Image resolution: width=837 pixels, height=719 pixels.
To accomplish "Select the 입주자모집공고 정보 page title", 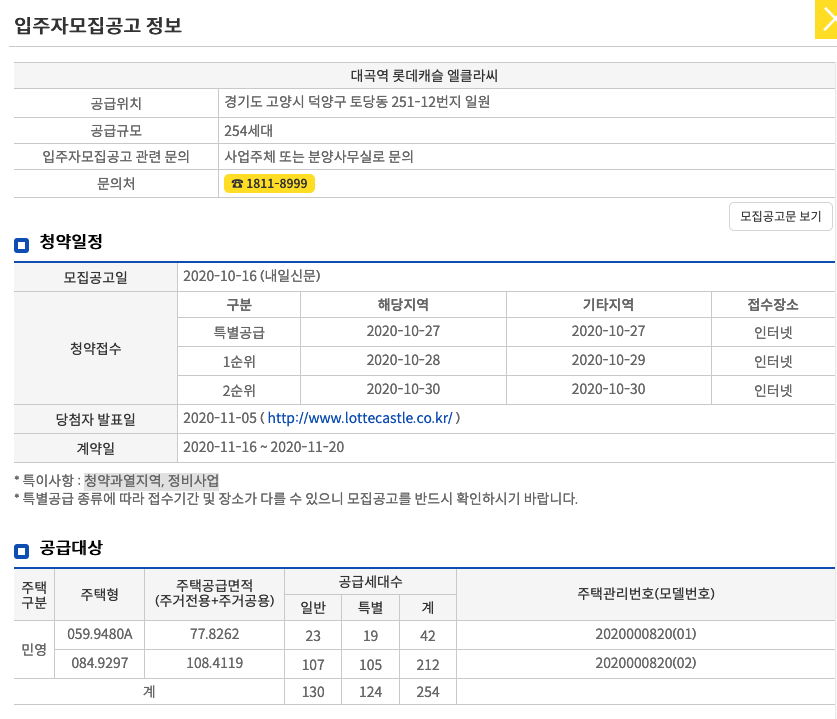I will tap(98, 25).
